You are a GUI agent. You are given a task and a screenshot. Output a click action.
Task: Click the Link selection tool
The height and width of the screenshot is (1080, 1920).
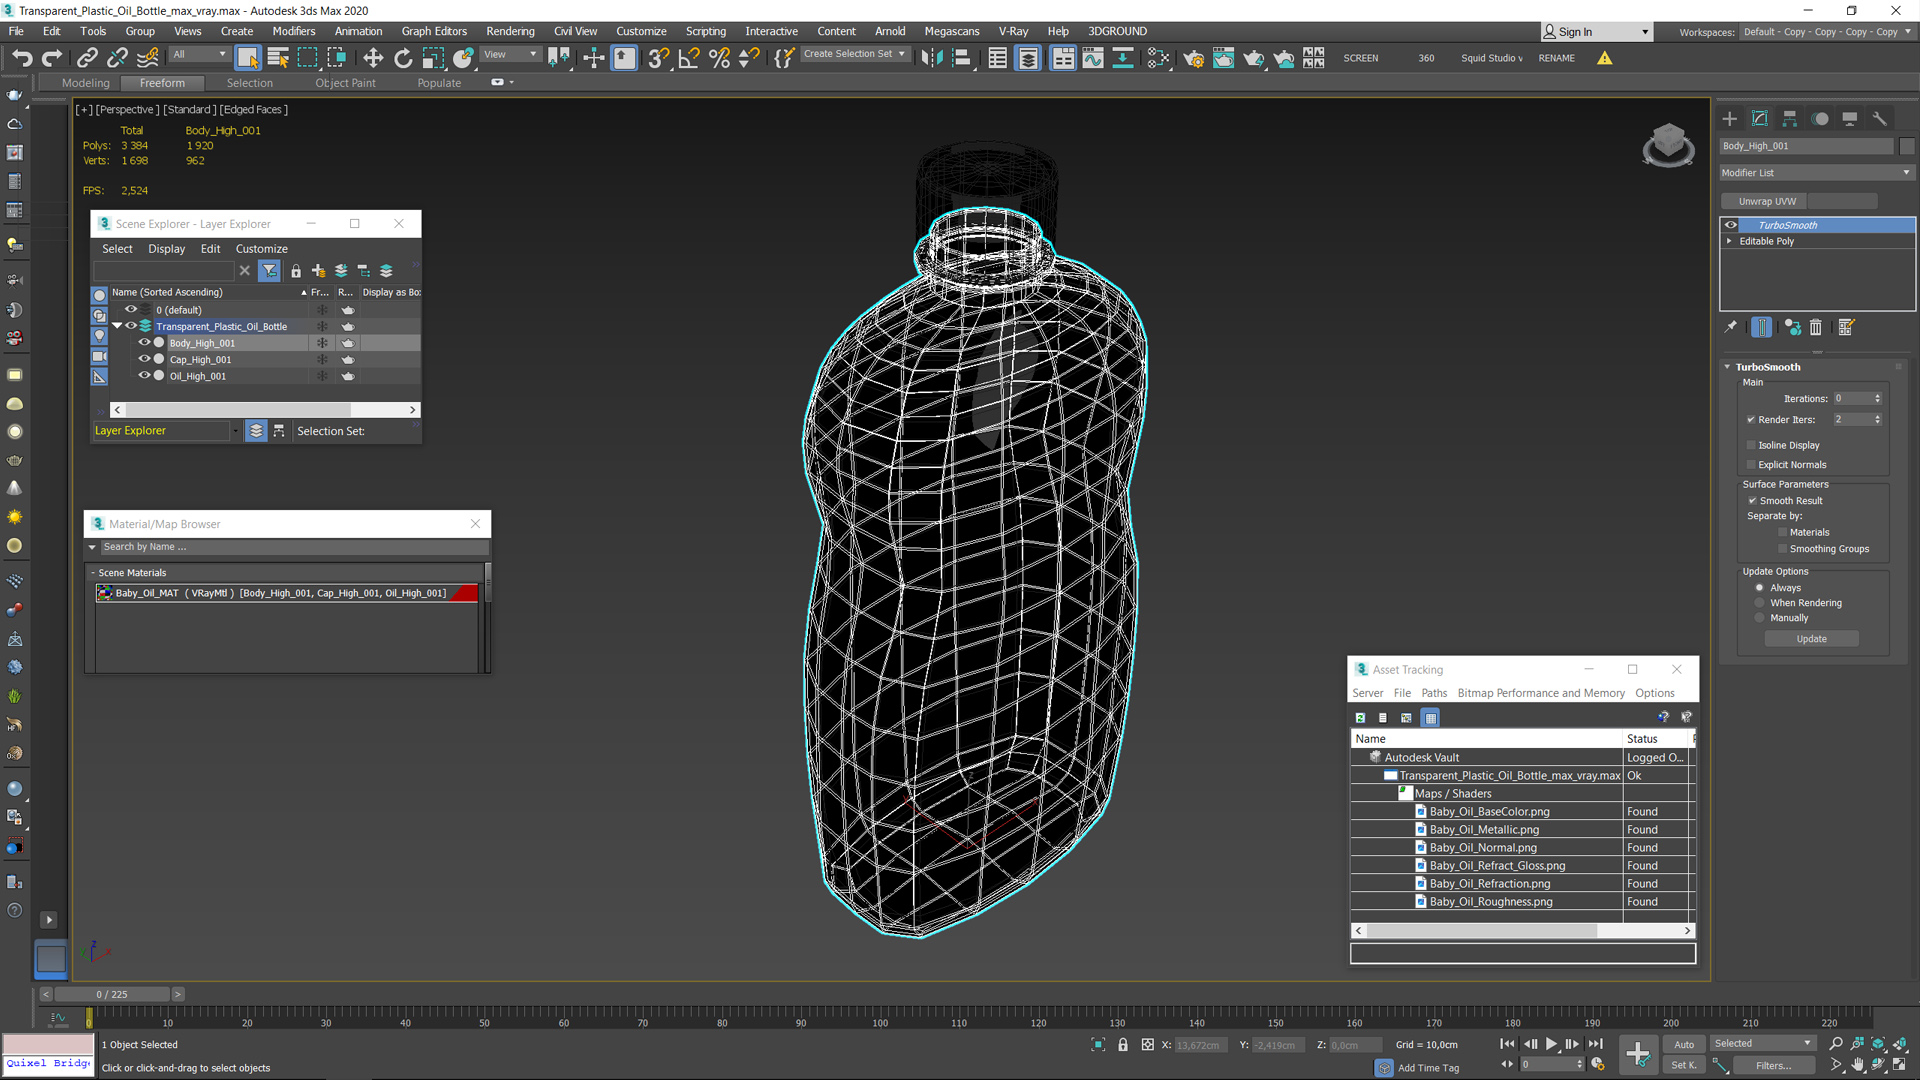[x=86, y=58]
